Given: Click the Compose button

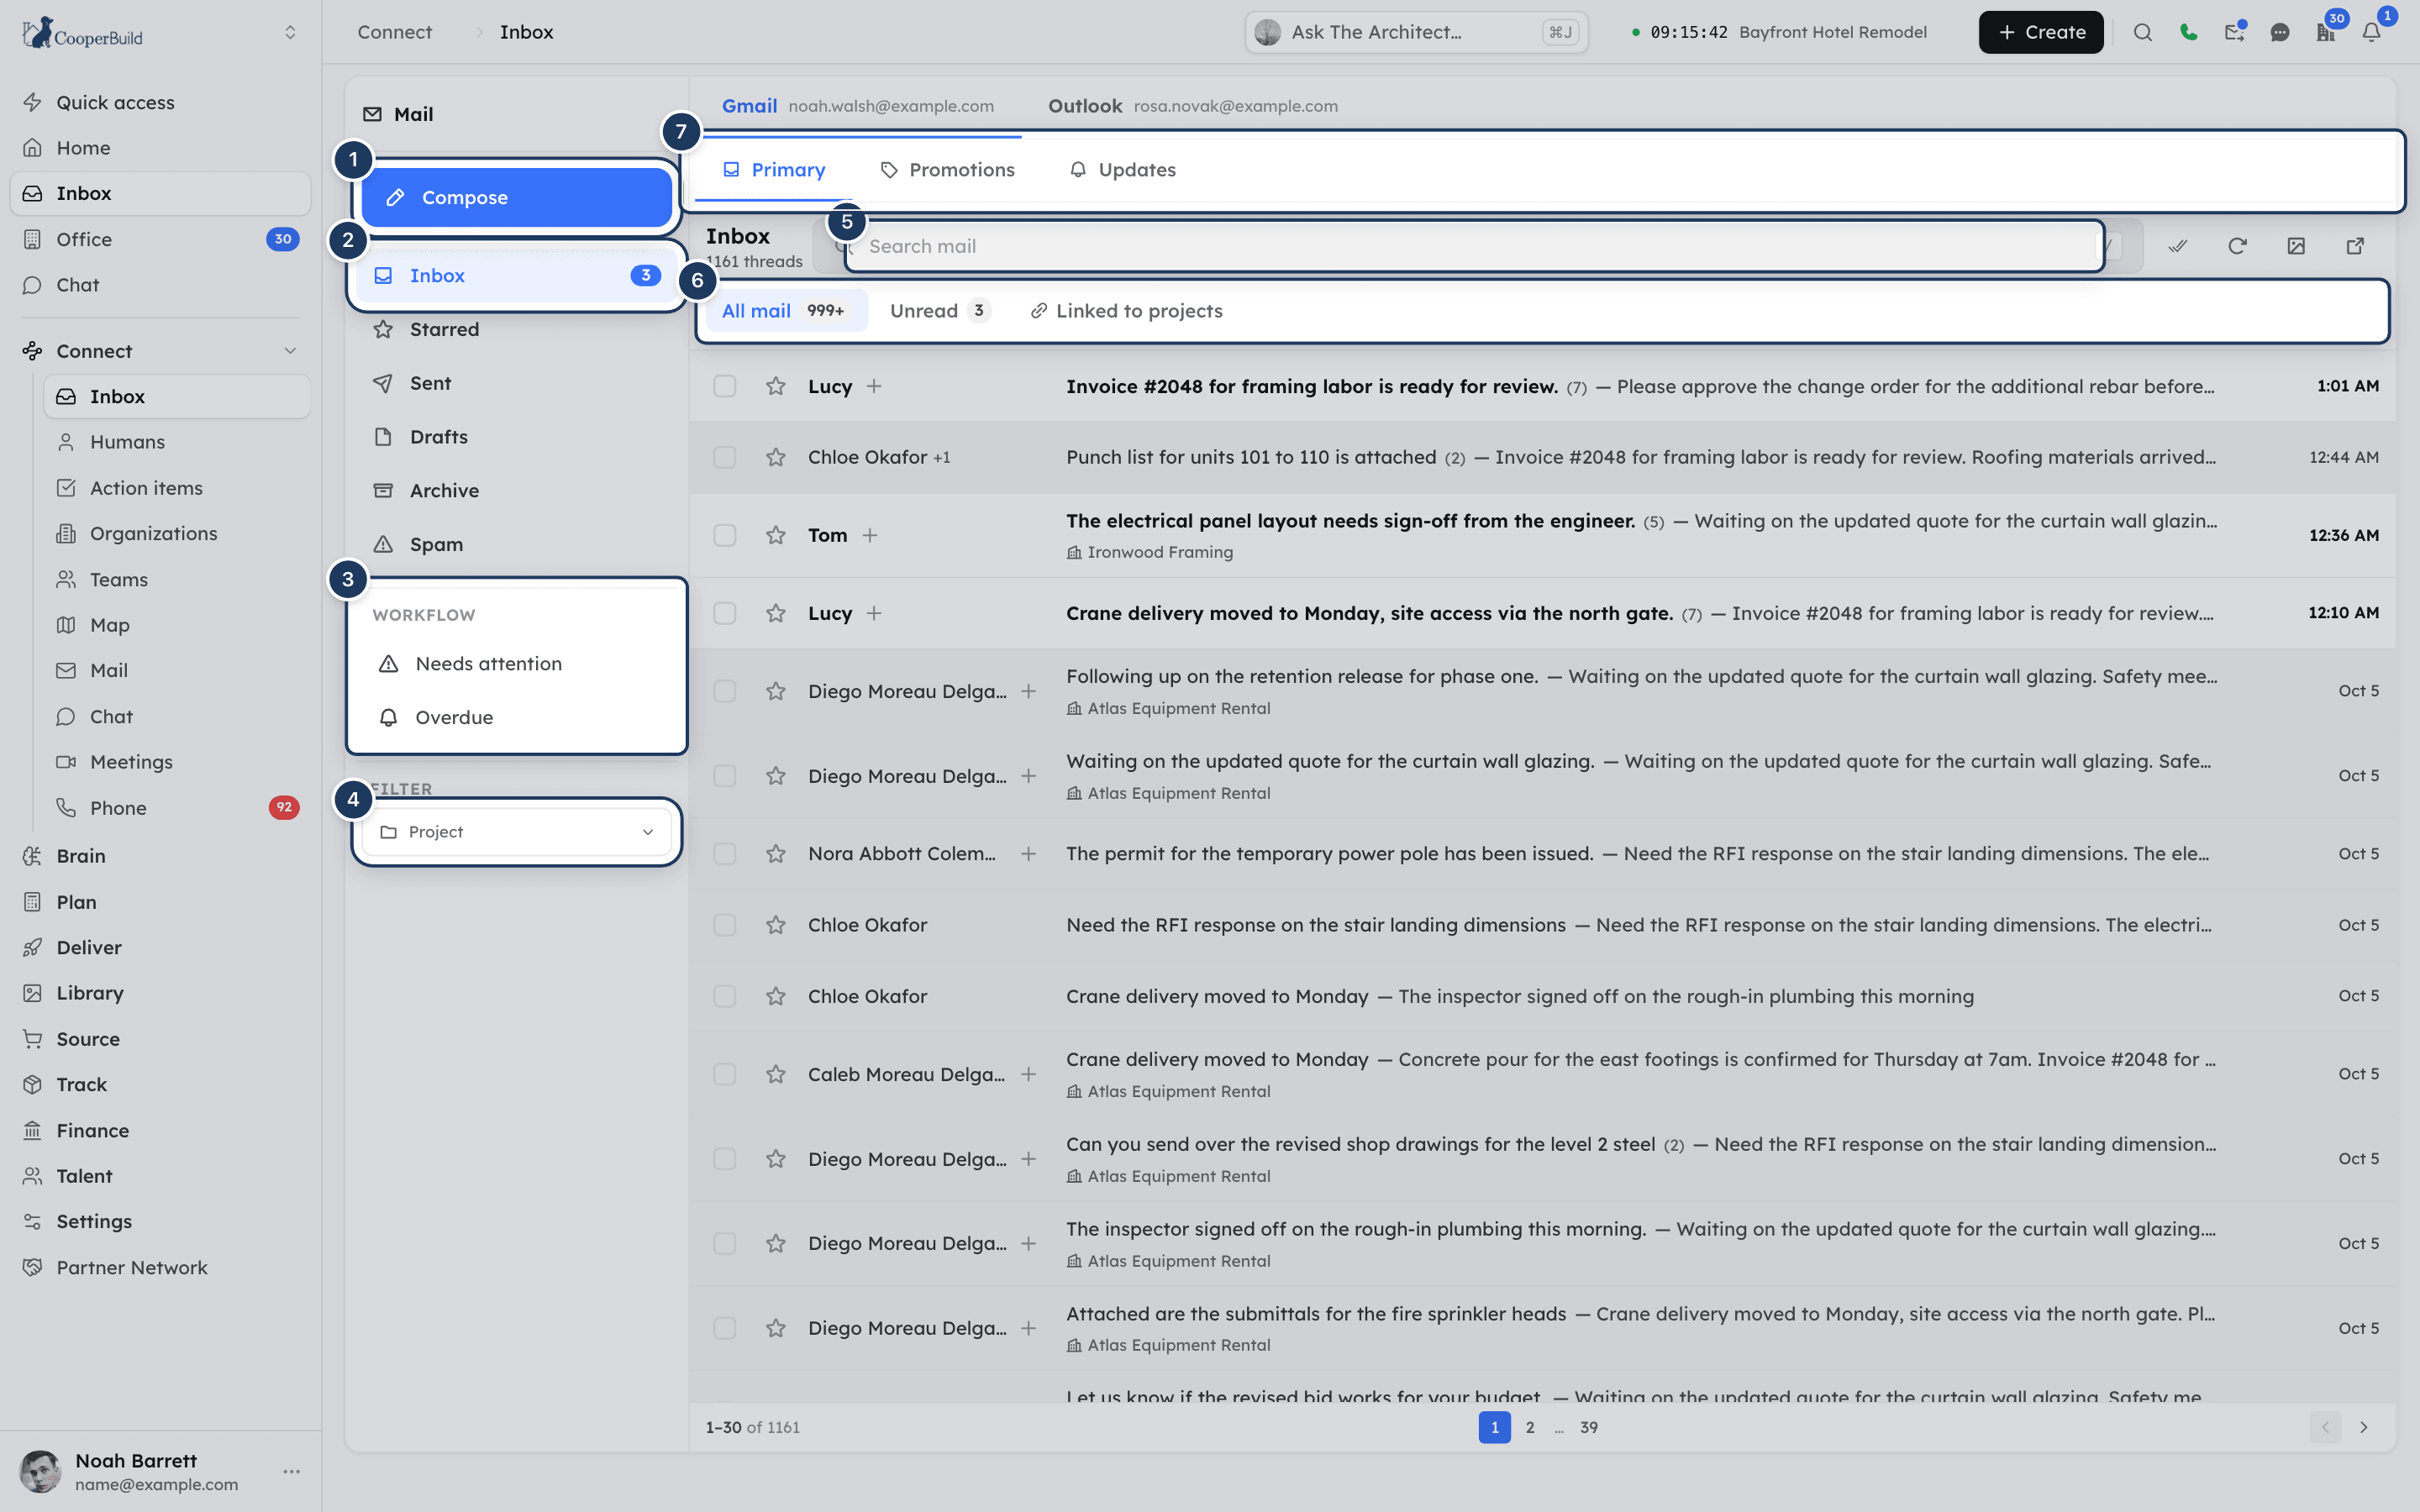Looking at the screenshot, I should tap(516, 197).
